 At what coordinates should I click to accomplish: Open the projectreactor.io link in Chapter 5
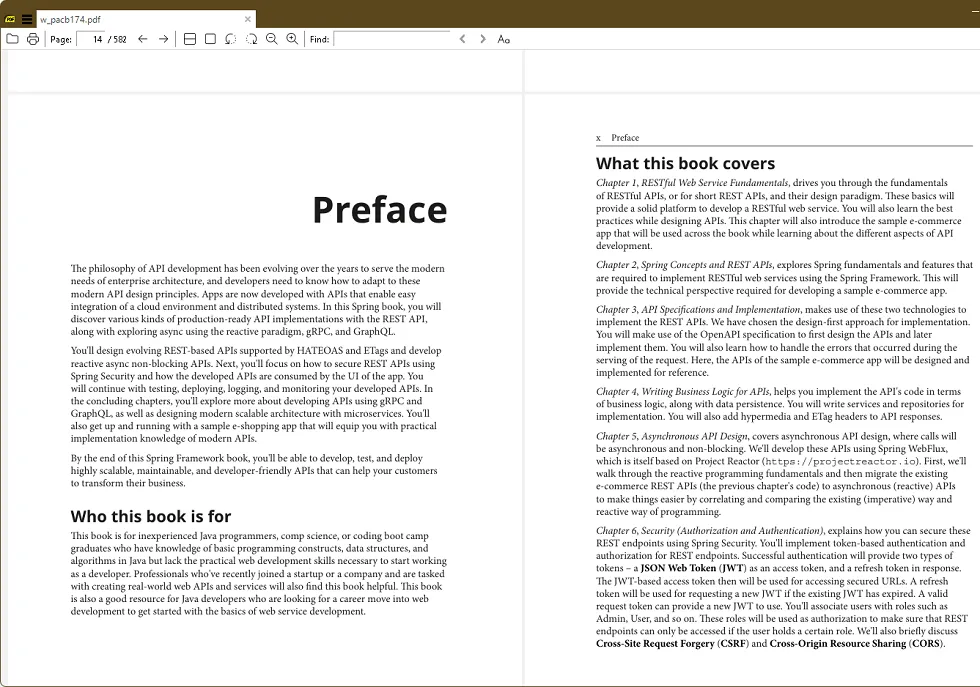coord(842,462)
